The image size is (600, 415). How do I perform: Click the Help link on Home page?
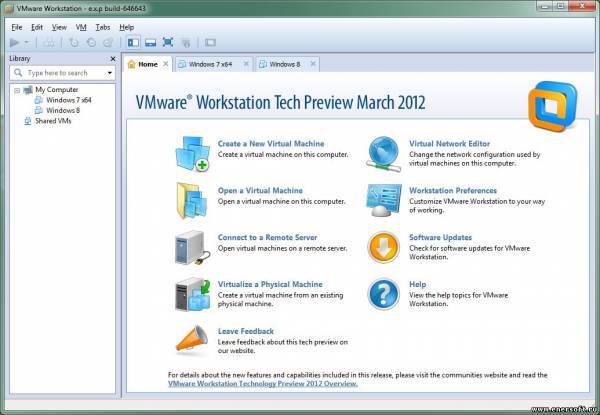pyautogui.click(x=417, y=285)
